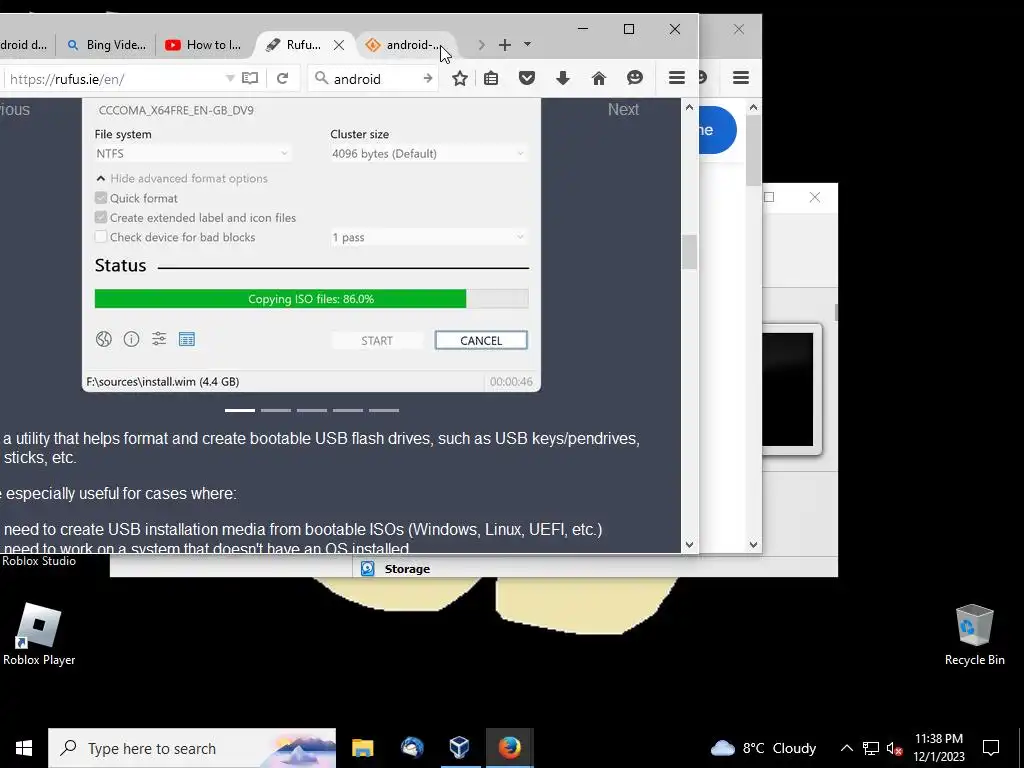Switch to the How to YouTube tab
Image resolution: width=1024 pixels, height=768 pixels.
204,45
